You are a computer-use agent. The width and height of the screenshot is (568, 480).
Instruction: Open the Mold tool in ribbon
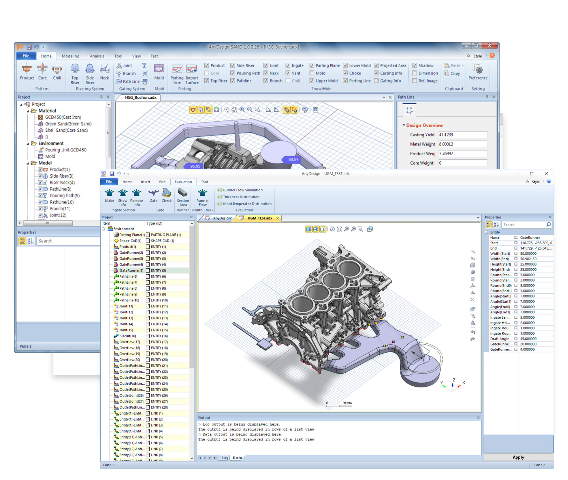(x=159, y=72)
